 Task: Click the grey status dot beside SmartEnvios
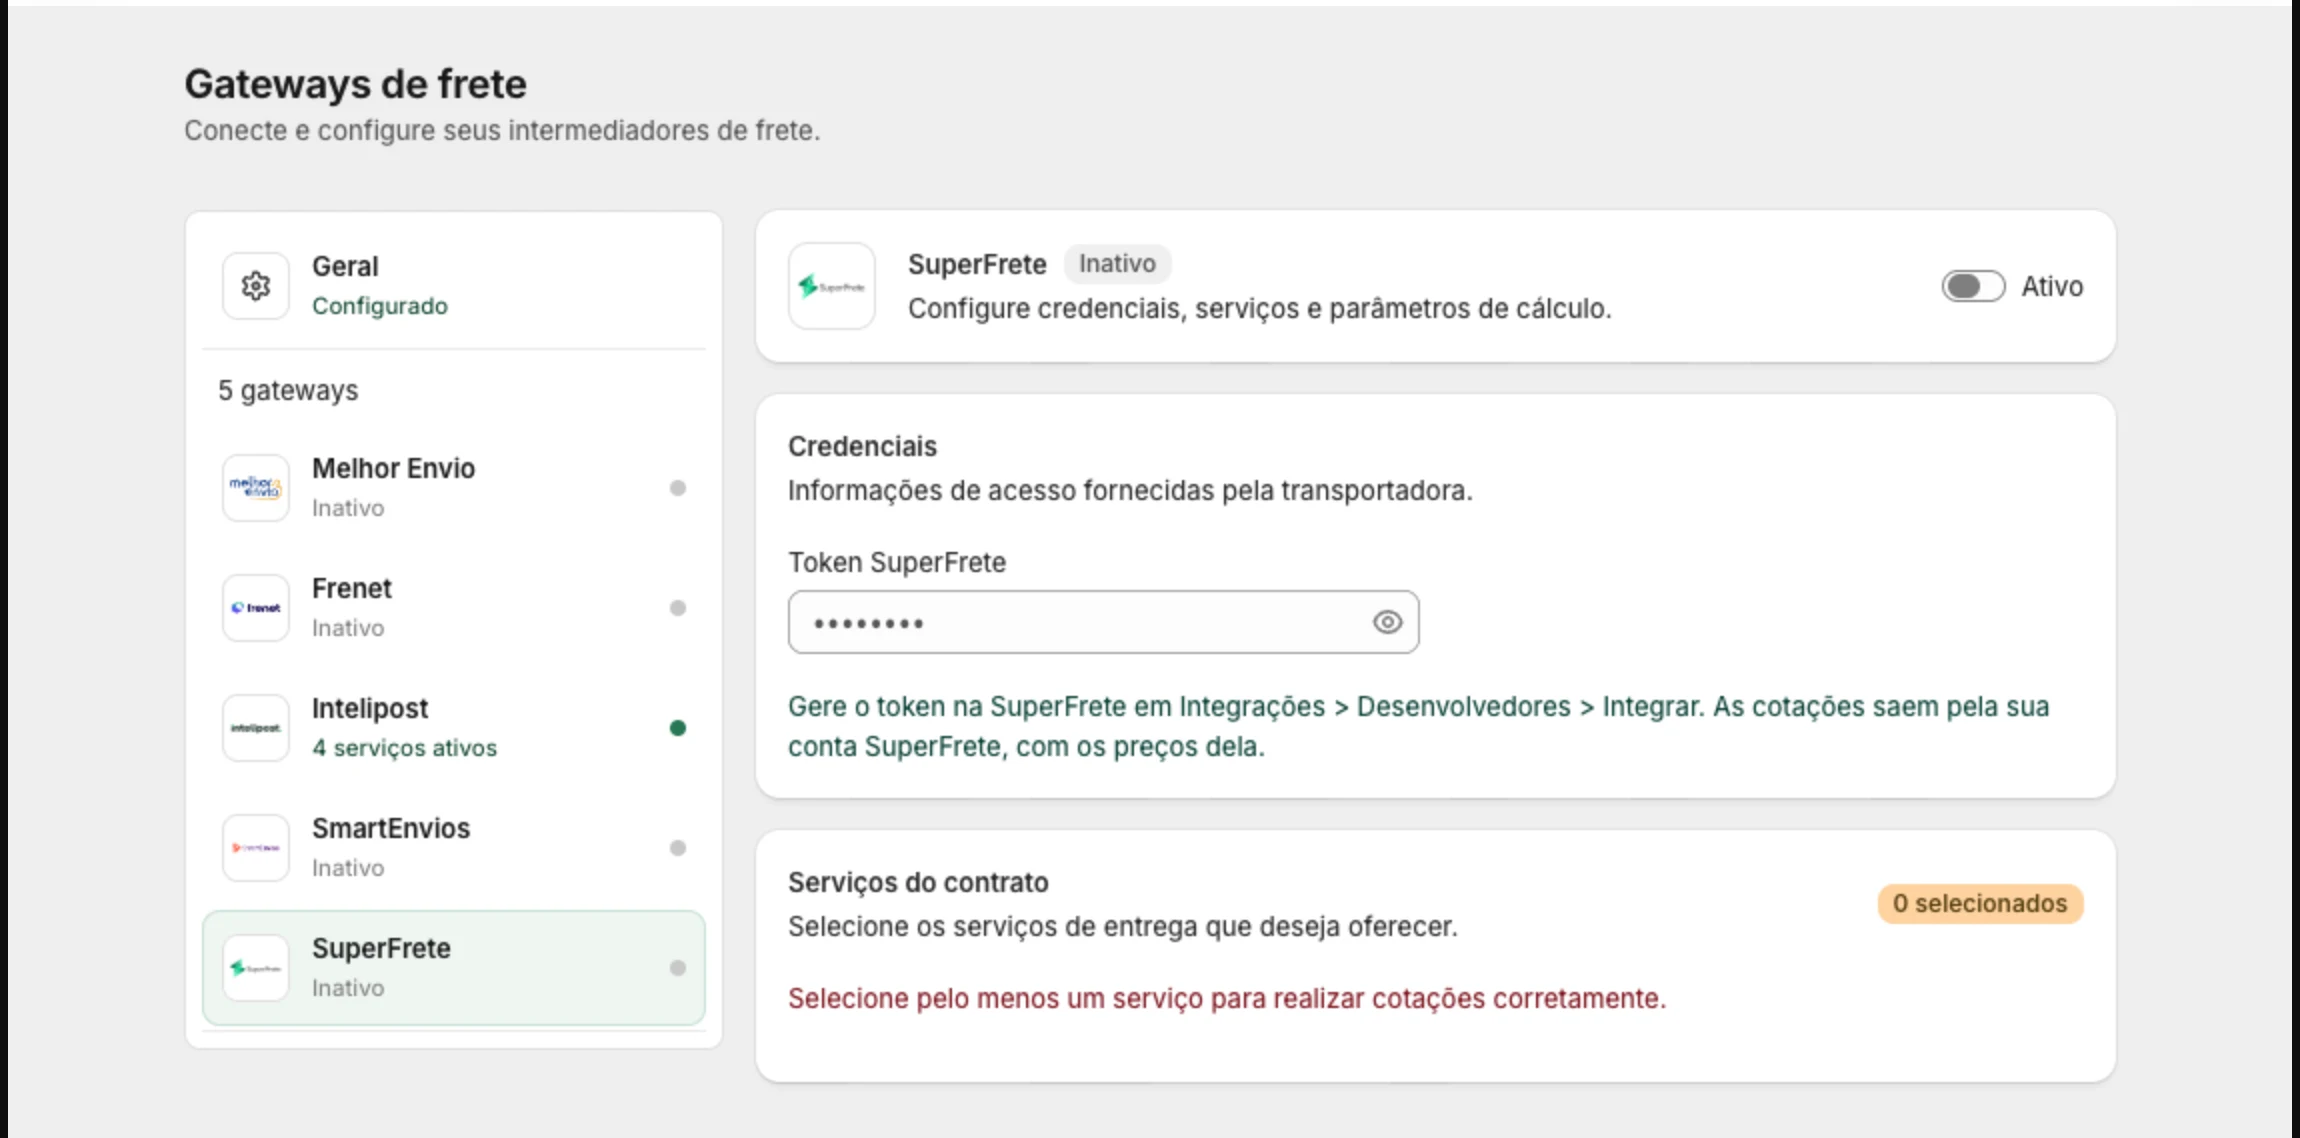[678, 848]
